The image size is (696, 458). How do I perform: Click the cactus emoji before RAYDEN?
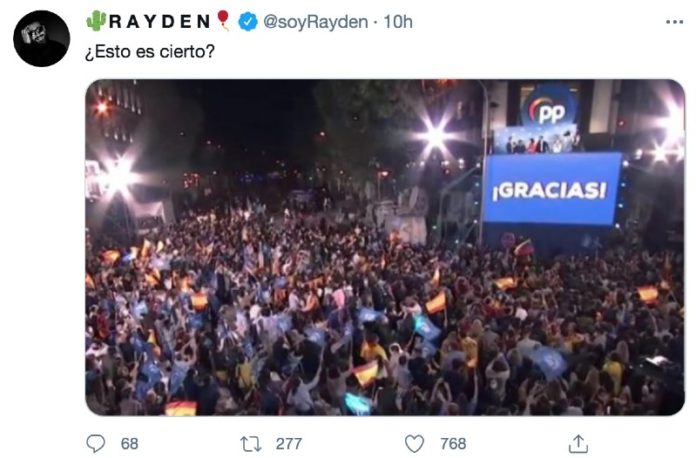coord(96,21)
